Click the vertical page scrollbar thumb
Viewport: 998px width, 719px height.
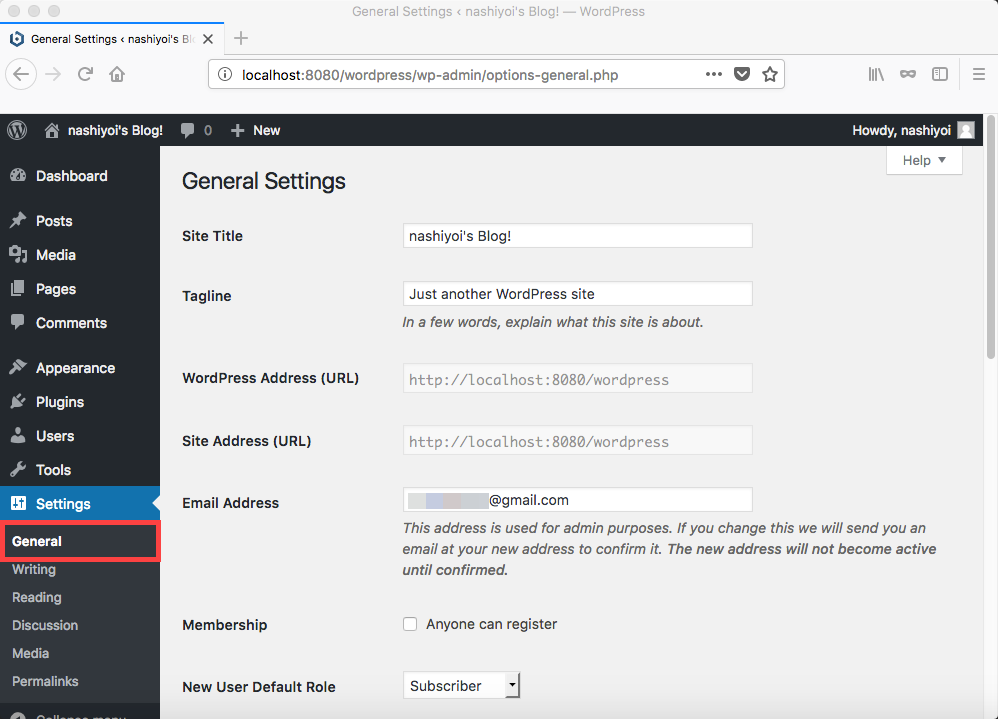(990, 237)
